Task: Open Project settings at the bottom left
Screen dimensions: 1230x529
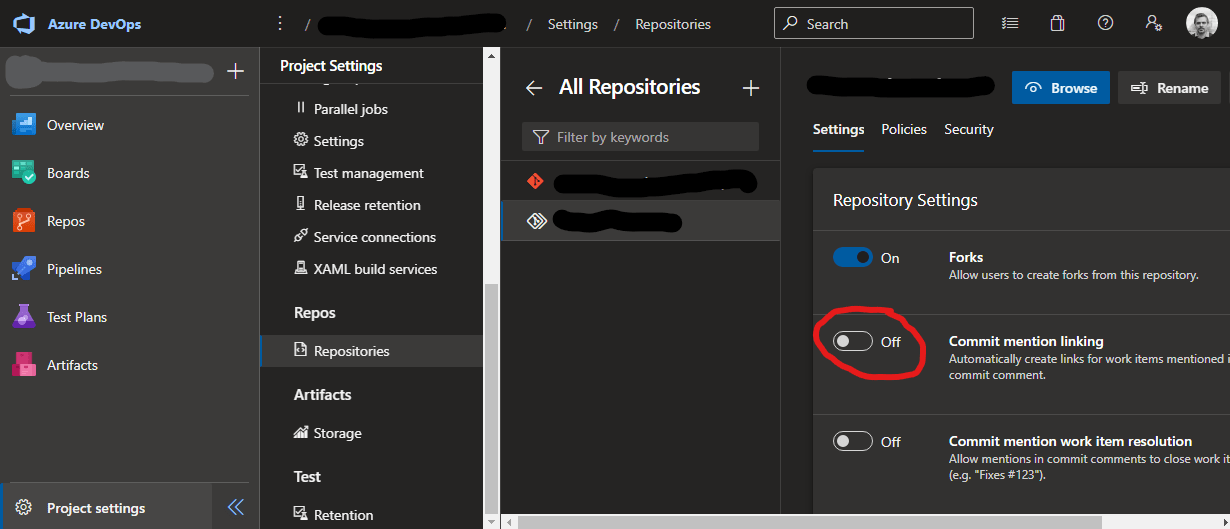Action: (106, 508)
